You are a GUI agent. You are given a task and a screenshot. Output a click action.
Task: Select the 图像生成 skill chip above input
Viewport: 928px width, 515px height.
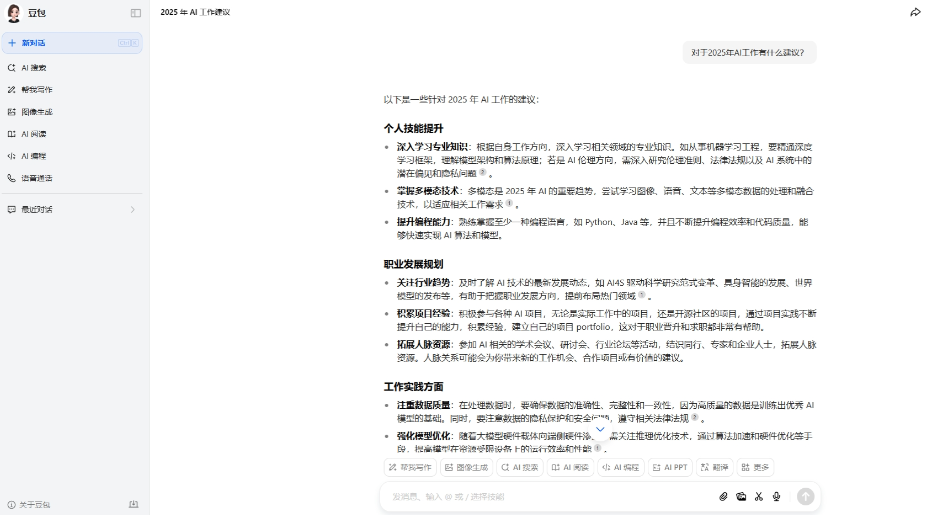pos(467,468)
